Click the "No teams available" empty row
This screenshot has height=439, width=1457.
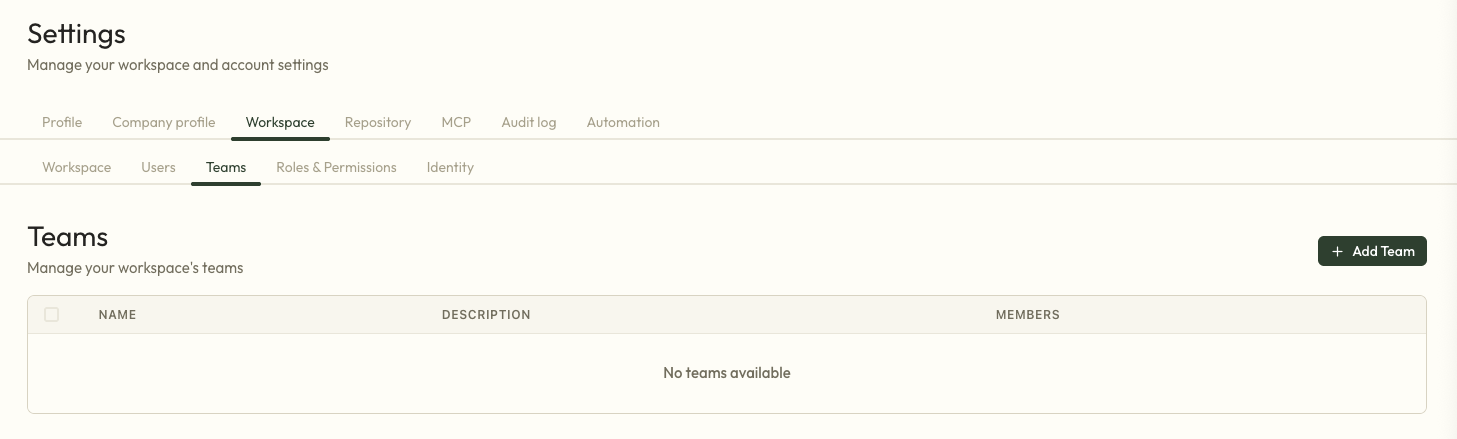tap(727, 373)
